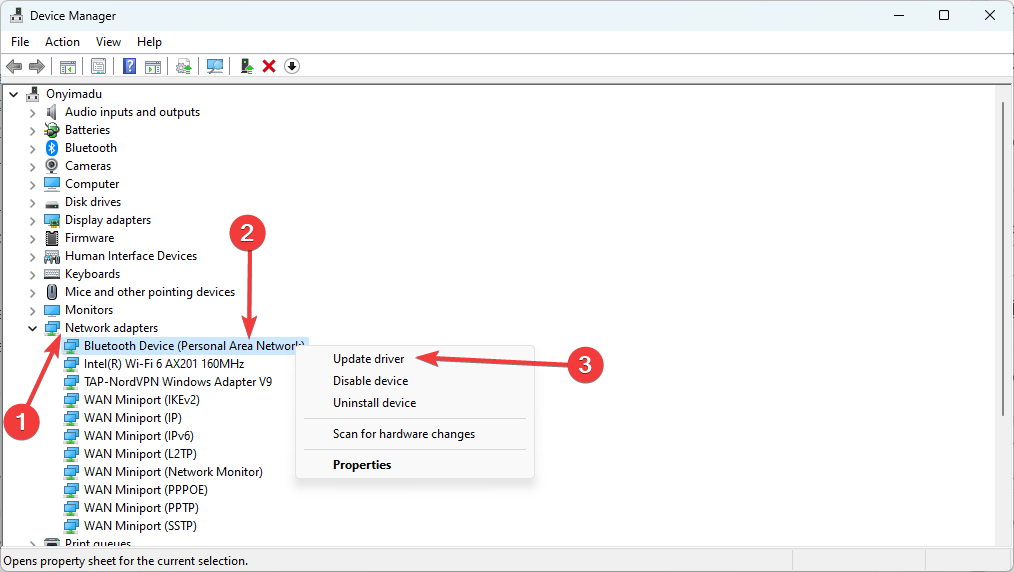The height and width of the screenshot is (572, 1014).
Task: Collapse the Network adapters node
Action: 32,328
